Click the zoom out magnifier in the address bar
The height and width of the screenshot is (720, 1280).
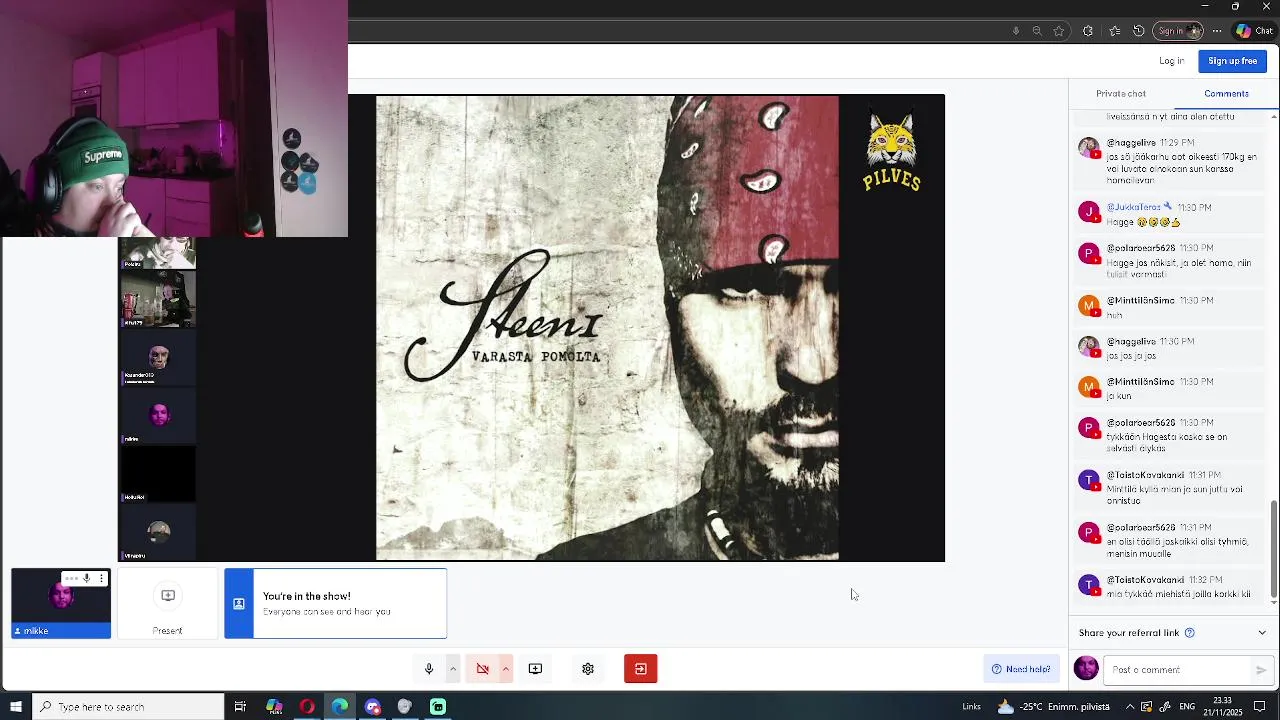point(1037,31)
